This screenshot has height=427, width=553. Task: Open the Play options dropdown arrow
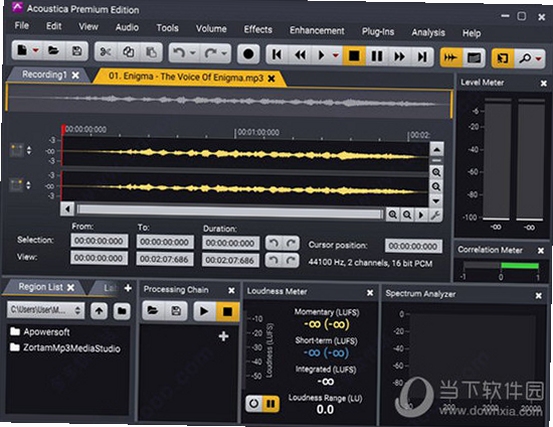tap(335, 55)
